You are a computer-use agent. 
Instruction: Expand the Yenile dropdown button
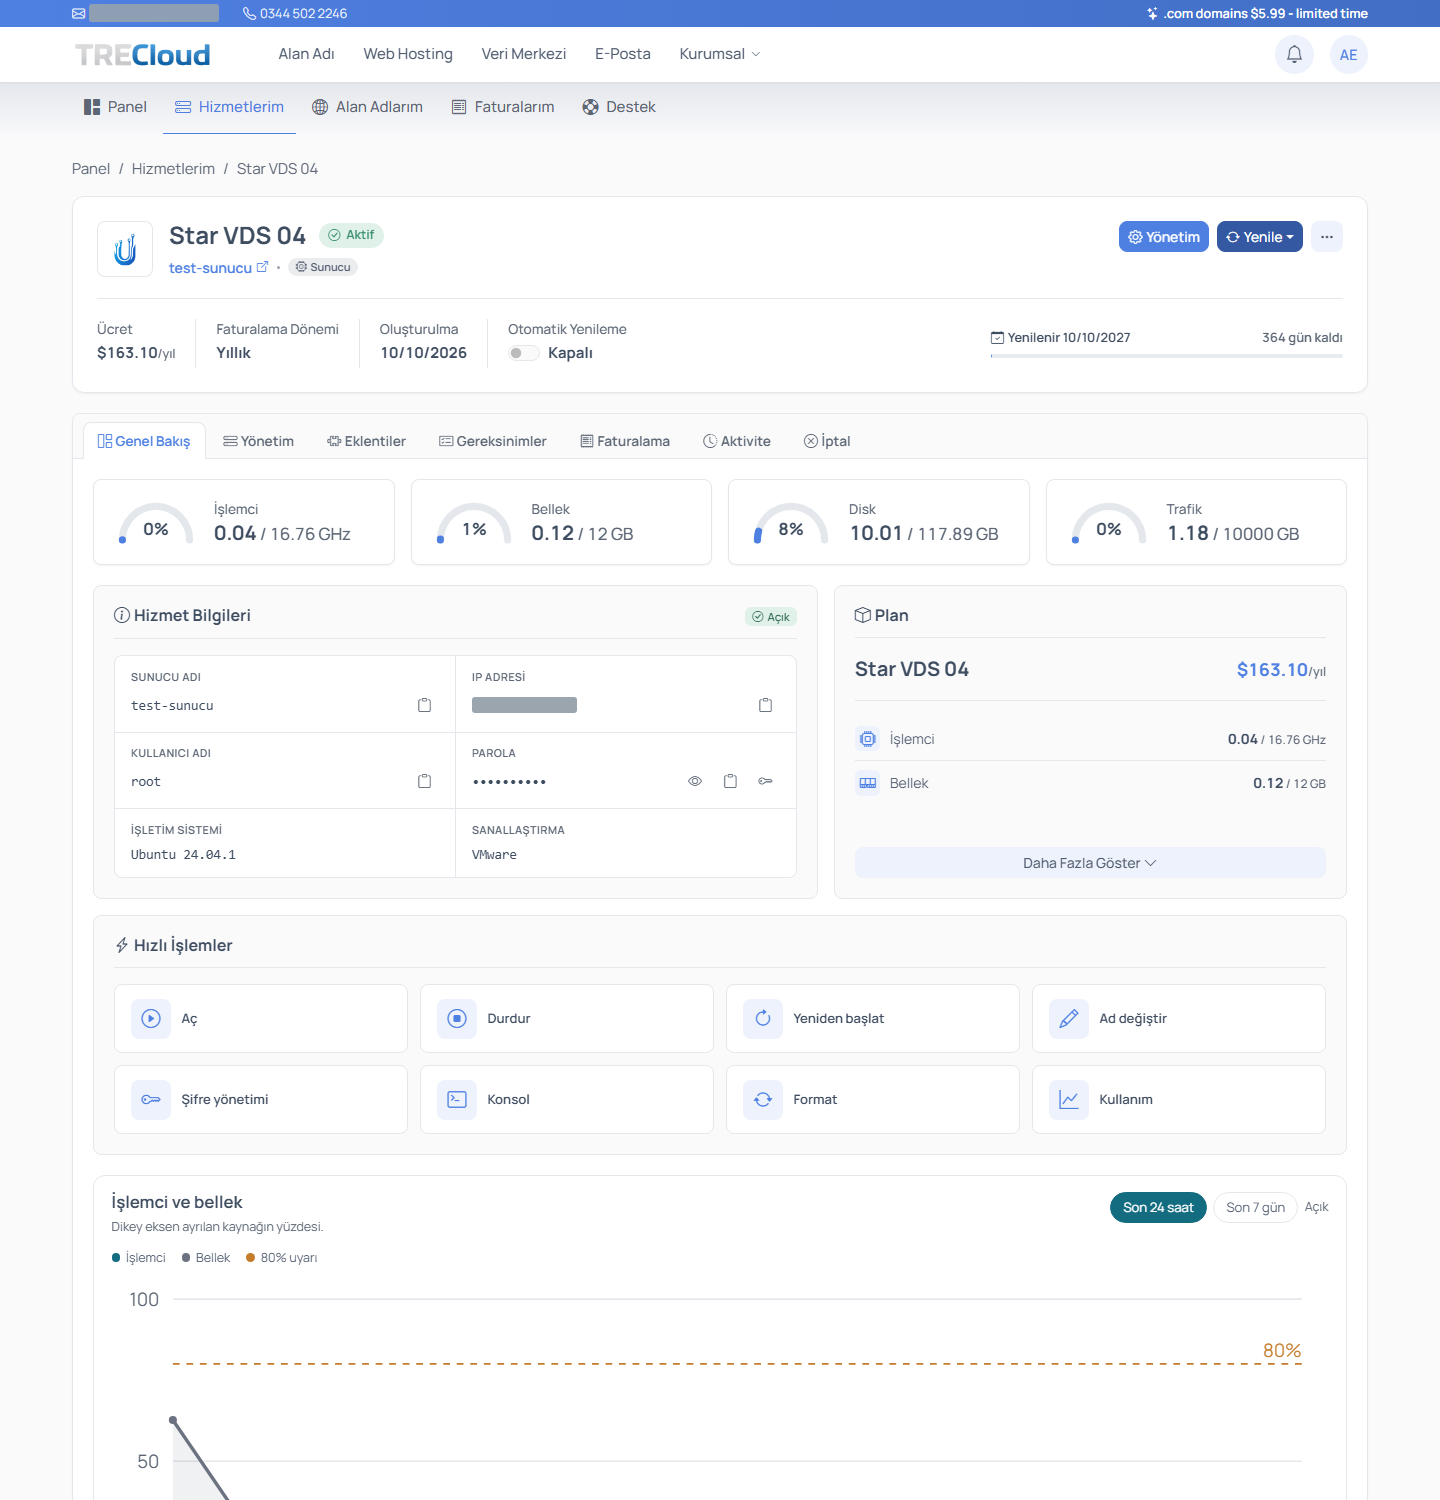pos(1259,237)
